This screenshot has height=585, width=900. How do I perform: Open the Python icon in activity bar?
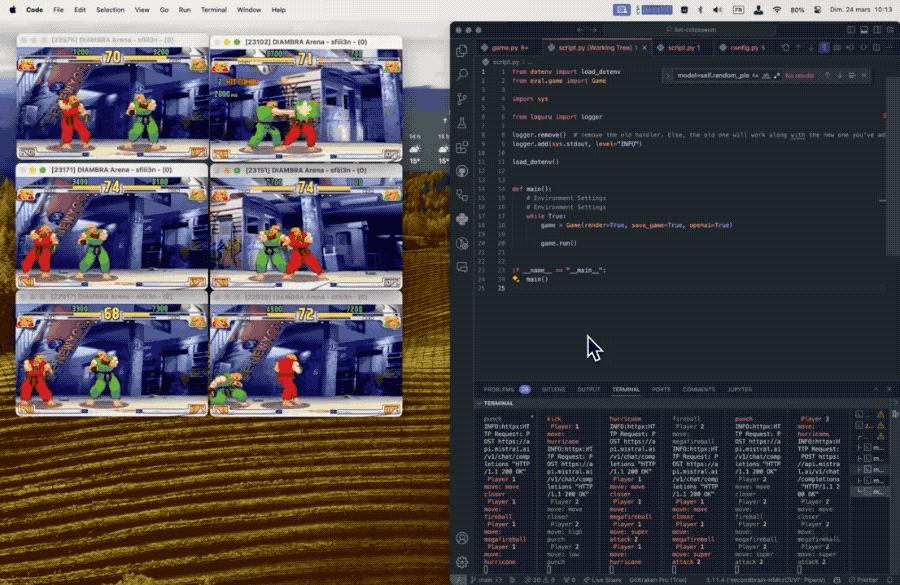pos(462,219)
